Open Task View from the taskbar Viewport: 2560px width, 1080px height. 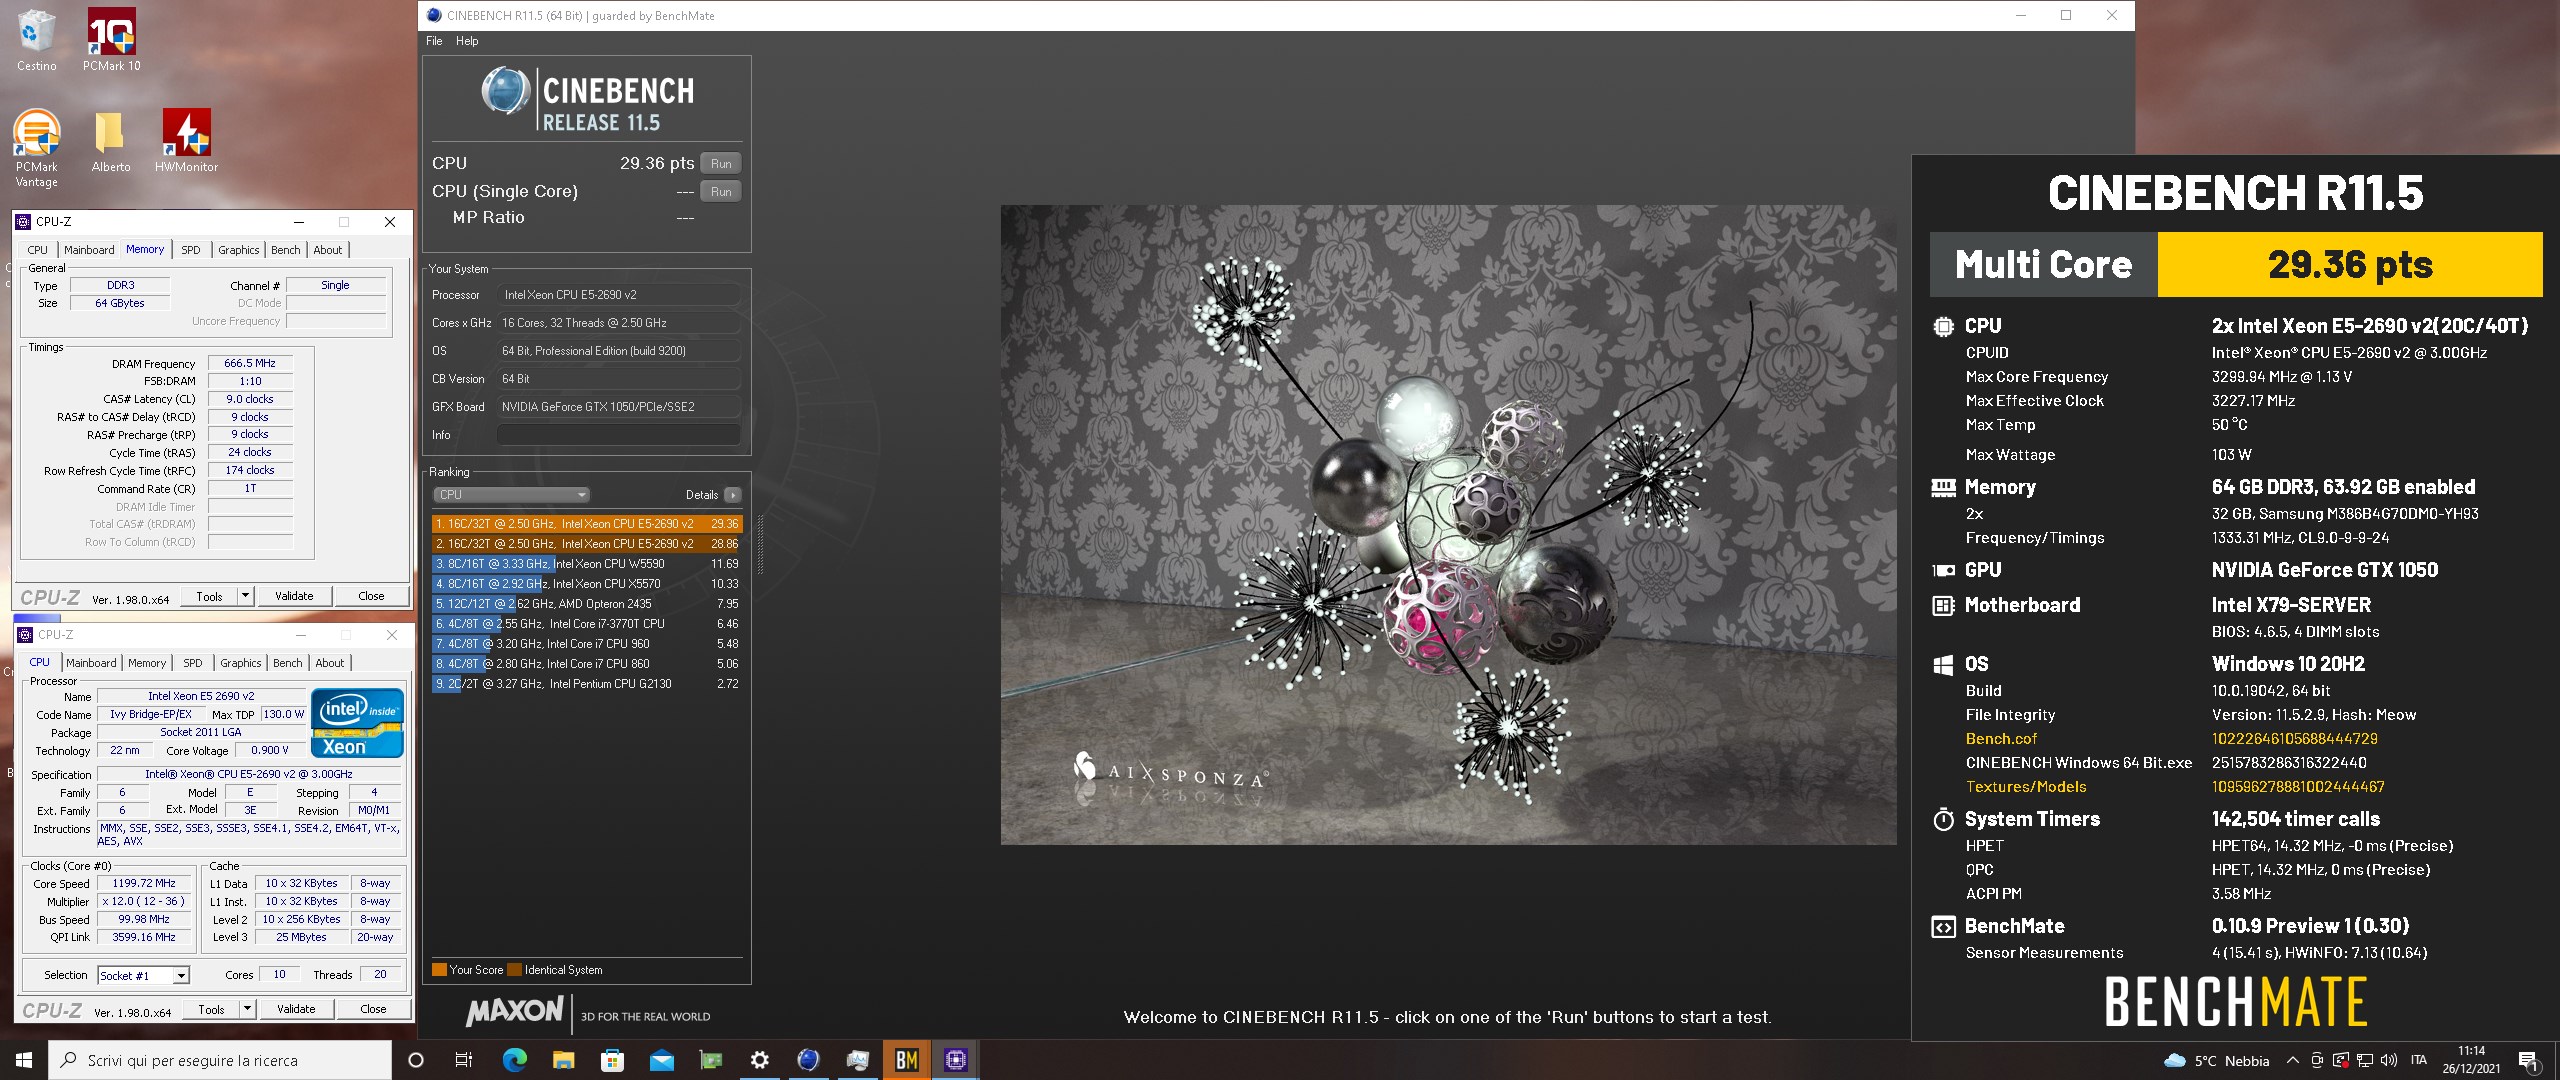coord(464,1060)
